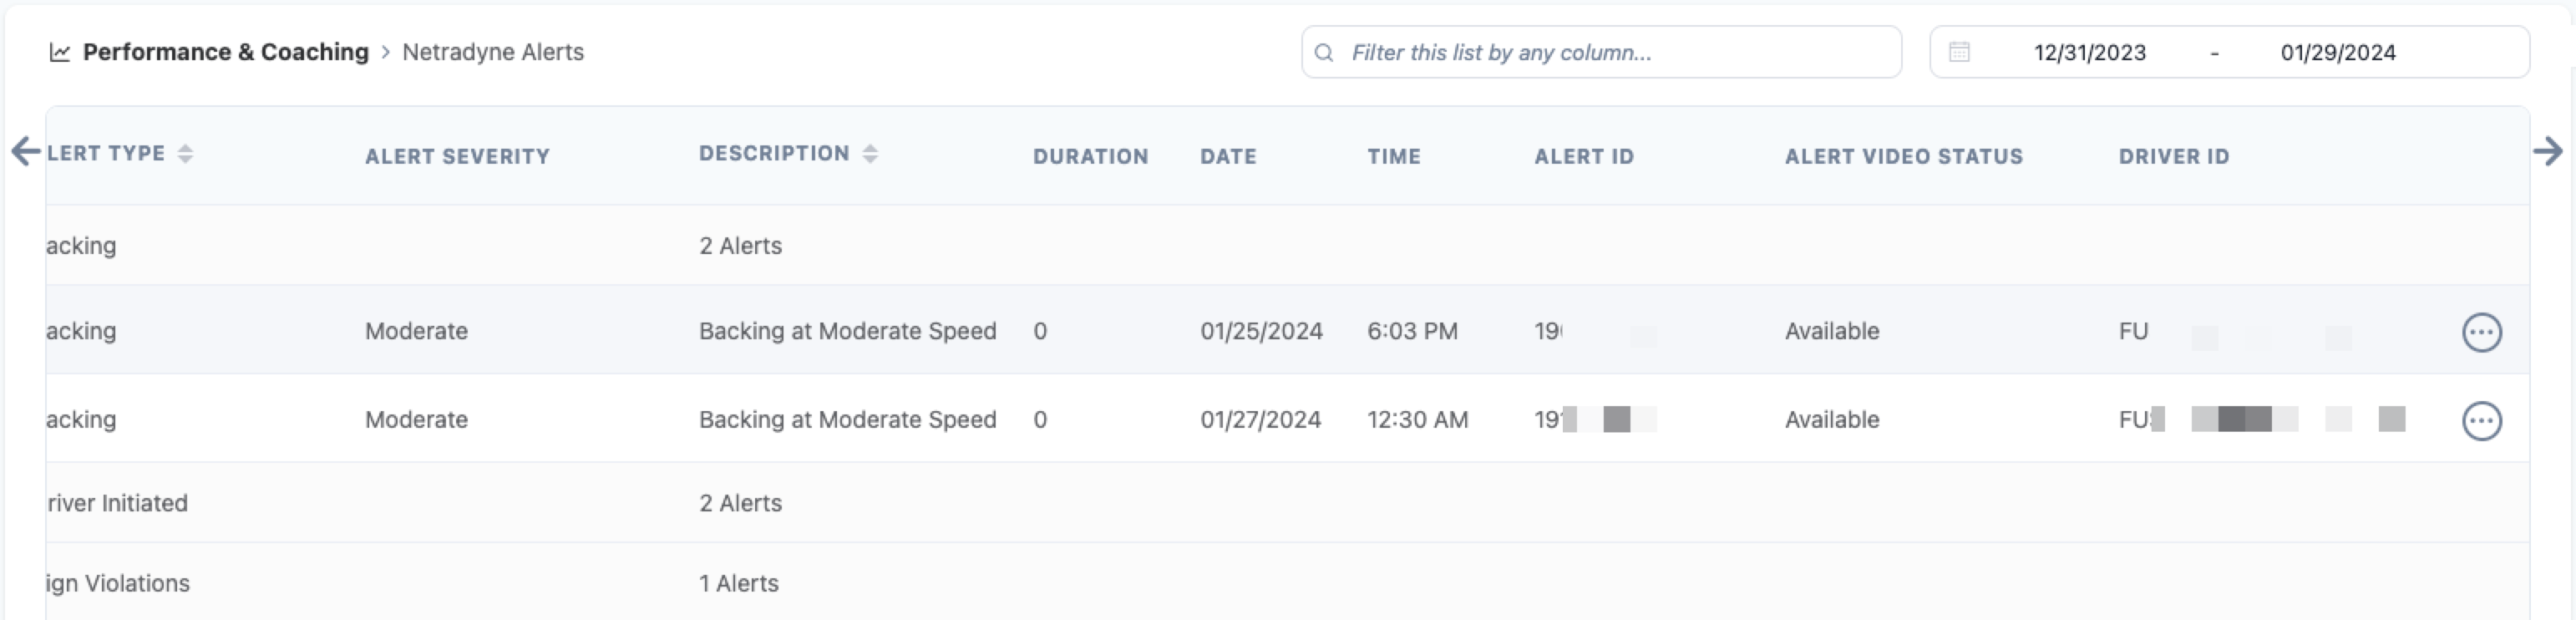Image resolution: width=2576 pixels, height=620 pixels.
Task: Click the left scroll arrow of table
Action: click(26, 152)
